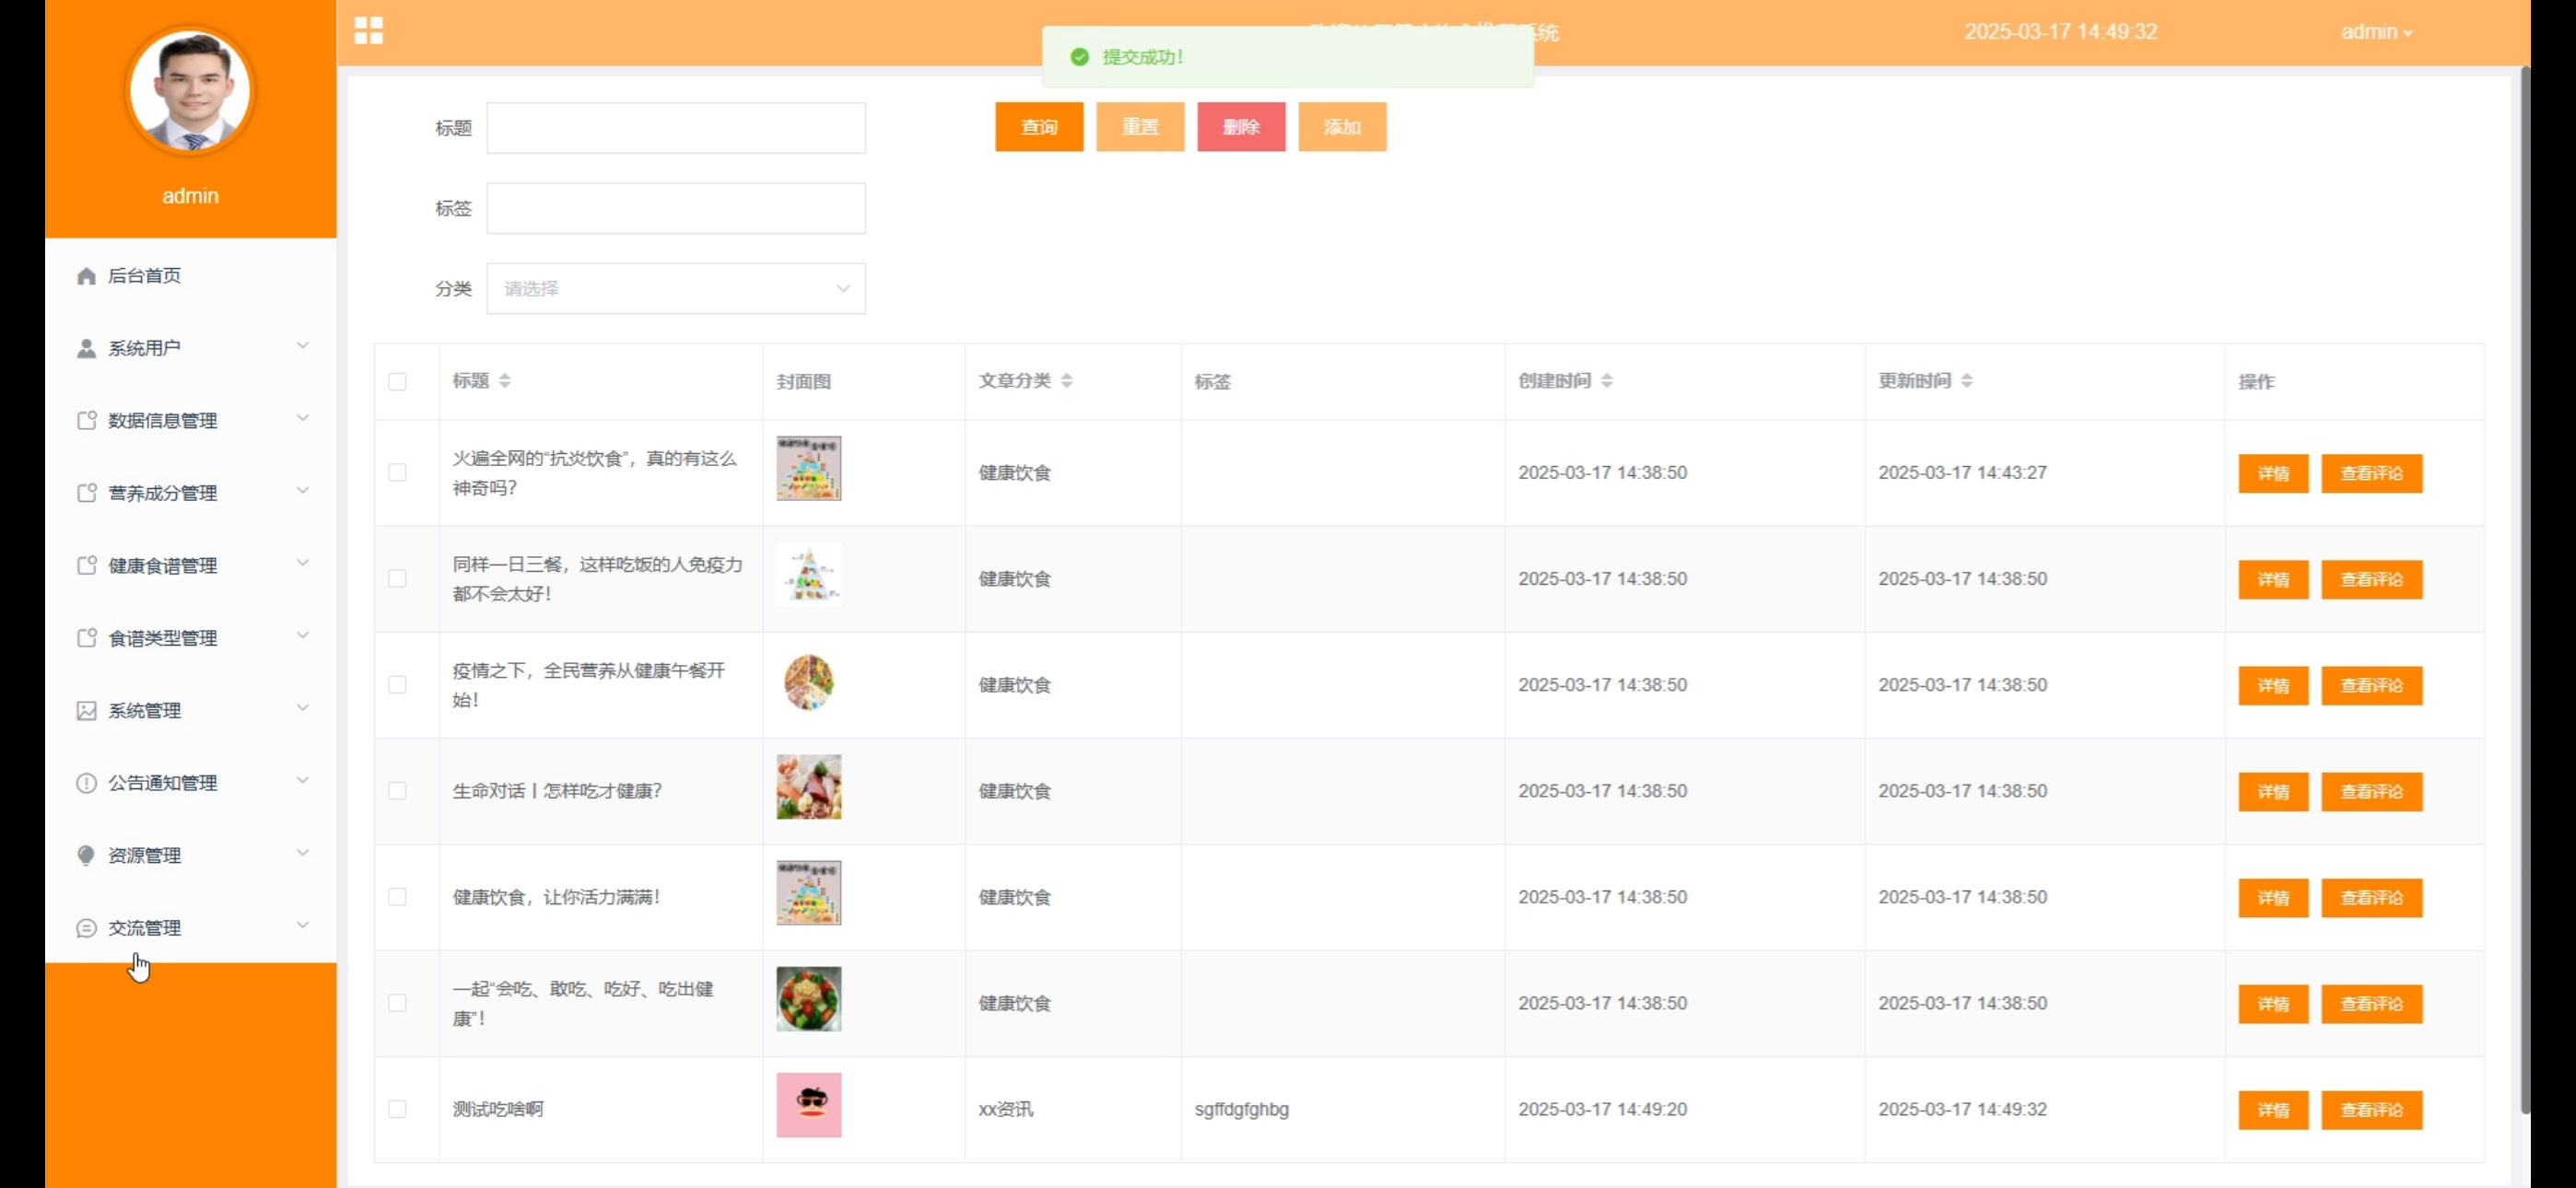This screenshot has width=2576, height=1188.
Task: Check the row for 测试吃啥啊
Action: pos(397,1109)
